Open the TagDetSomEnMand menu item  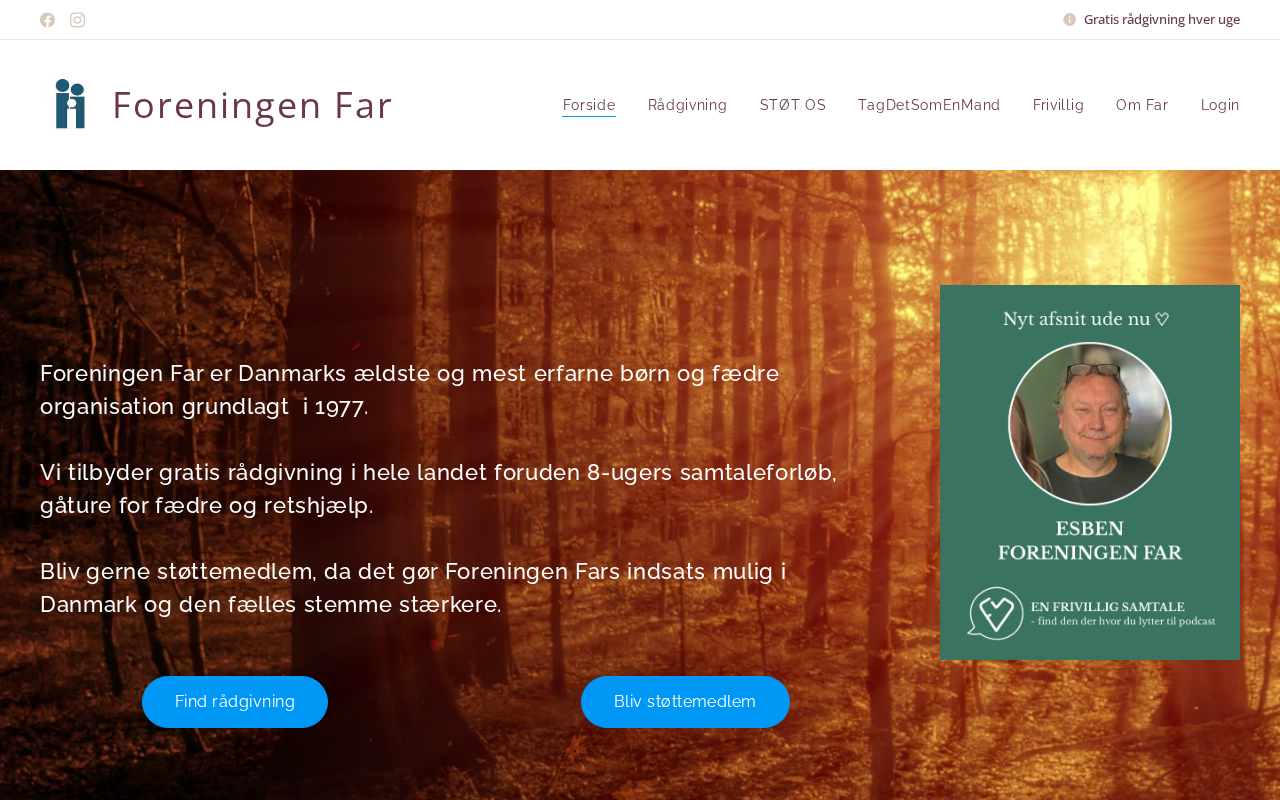coord(929,105)
